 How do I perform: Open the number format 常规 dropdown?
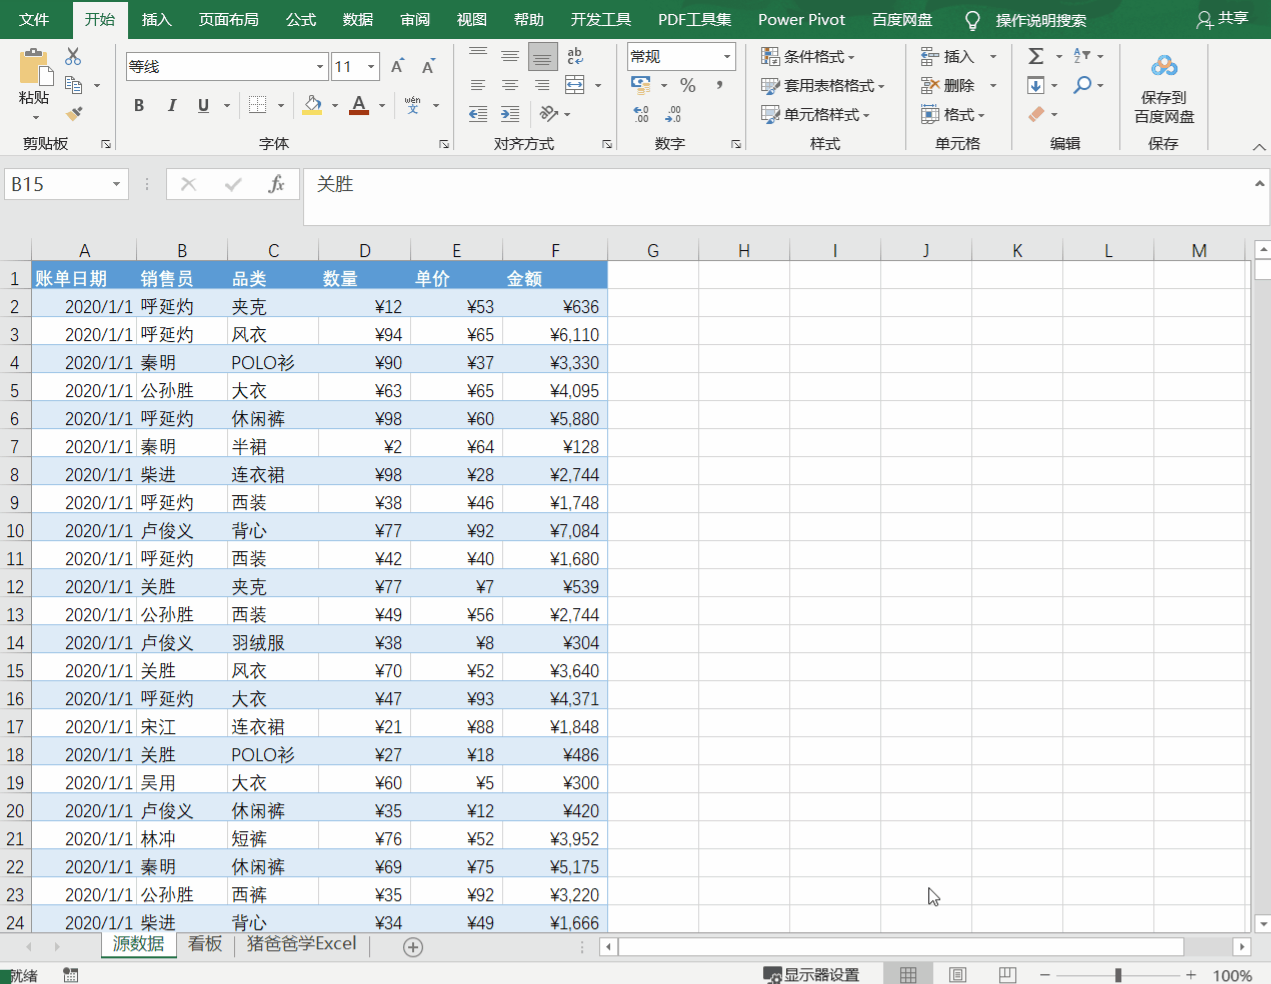coord(727,57)
